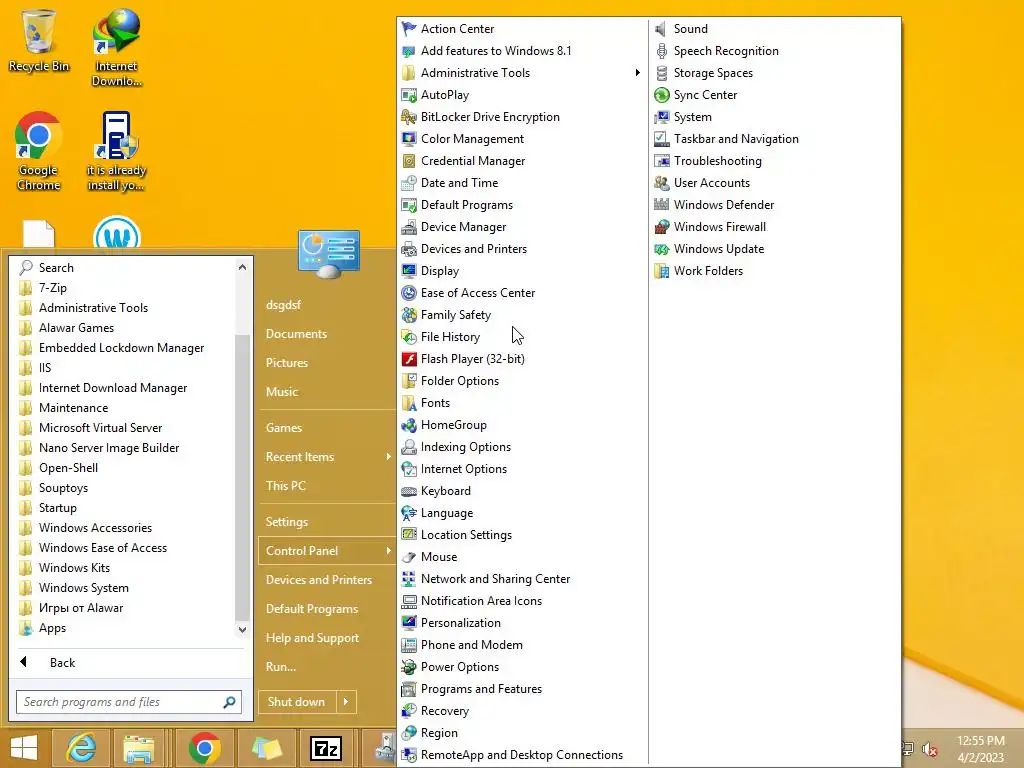
Task: Click the Color Management icon
Action: click(x=409, y=138)
